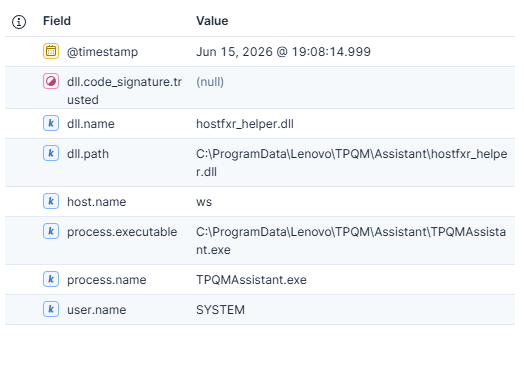
Task: Click the info icon in table header
Action: 19,22
